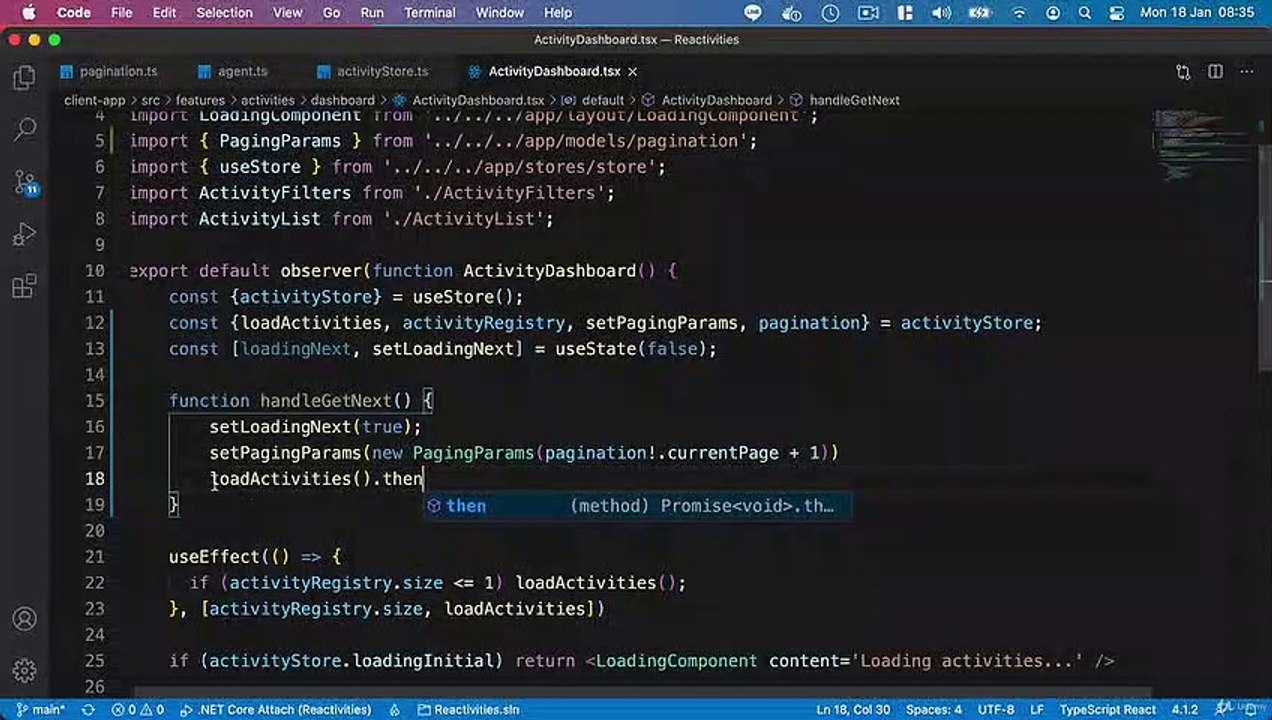Click activities in the breadcrumb
Image resolution: width=1272 pixels, height=720 pixels.
point(267,100)
